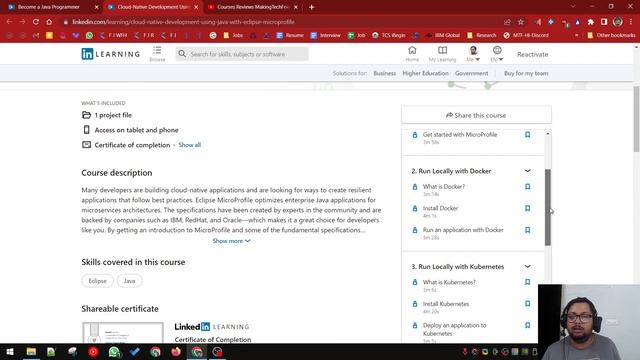Open the 'Resume' bookmark
Image resolution: width=640 pixels, height=360 pixels.
point(290,36)
